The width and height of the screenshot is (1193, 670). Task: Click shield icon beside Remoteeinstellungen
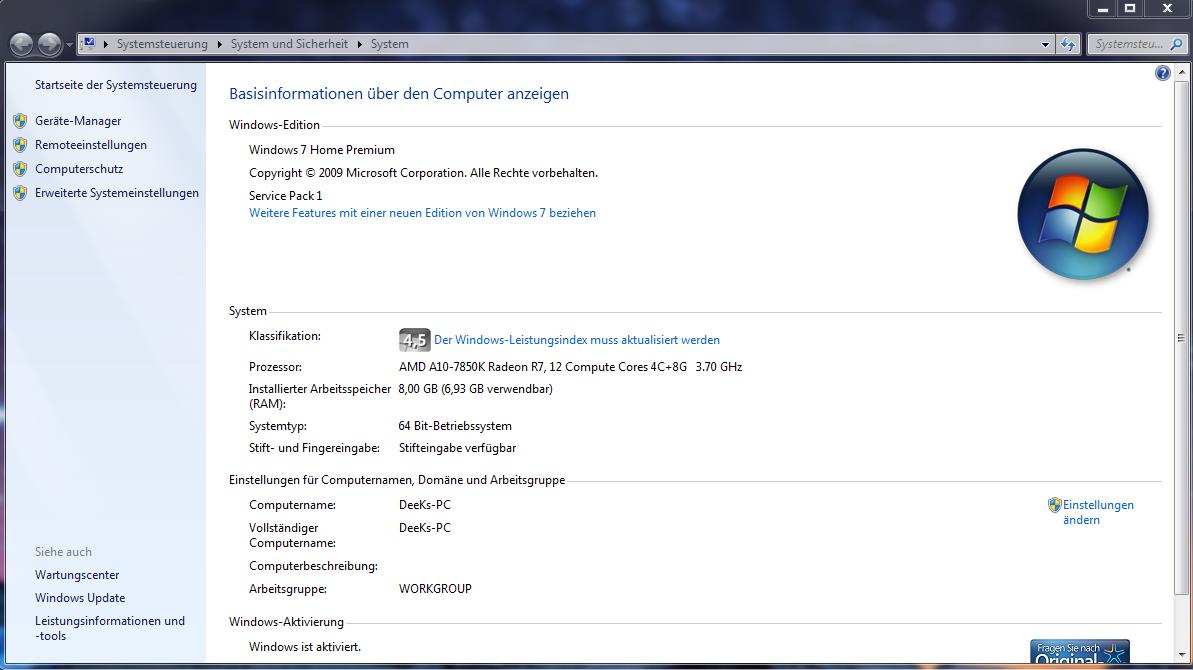point(21,144)
